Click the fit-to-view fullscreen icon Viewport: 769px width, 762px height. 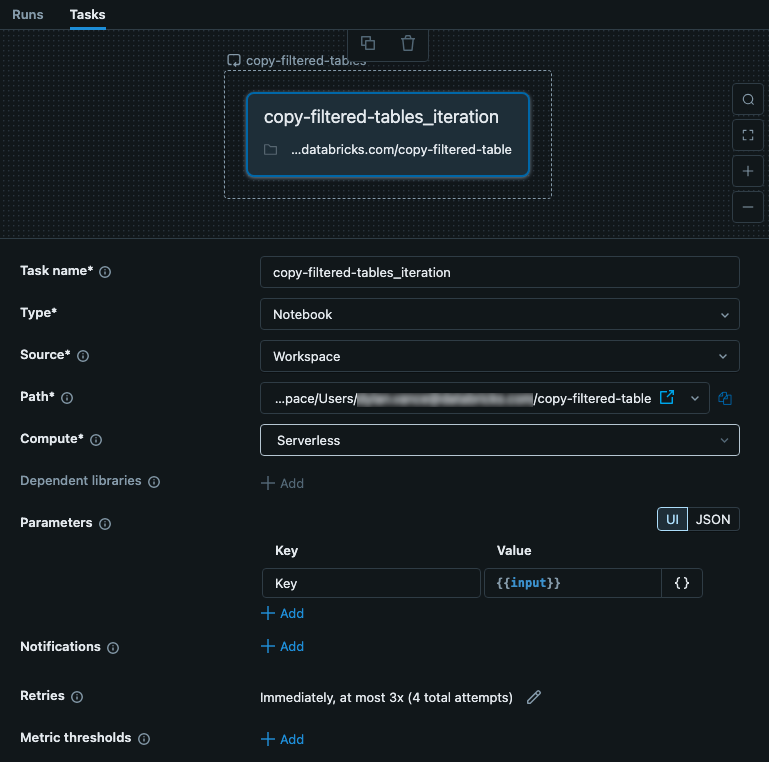coord(747,135)
